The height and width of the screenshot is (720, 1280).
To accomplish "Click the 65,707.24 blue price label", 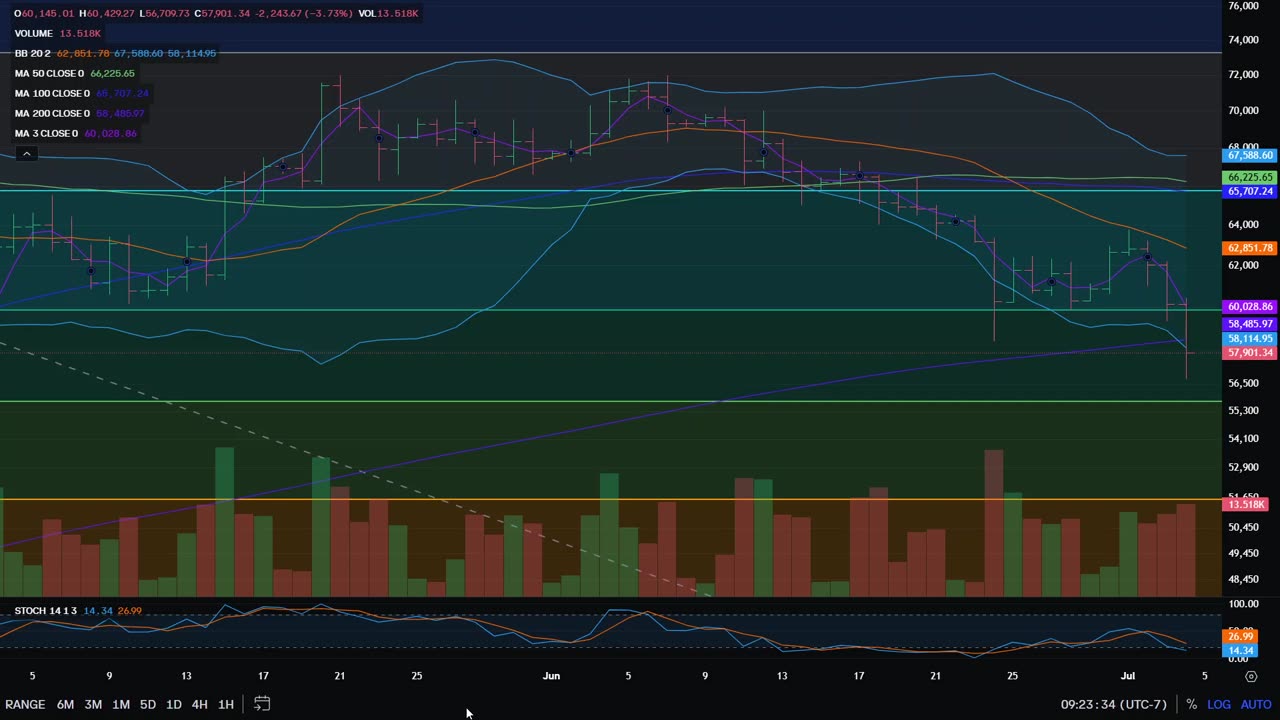I will tap(1250, 191).
